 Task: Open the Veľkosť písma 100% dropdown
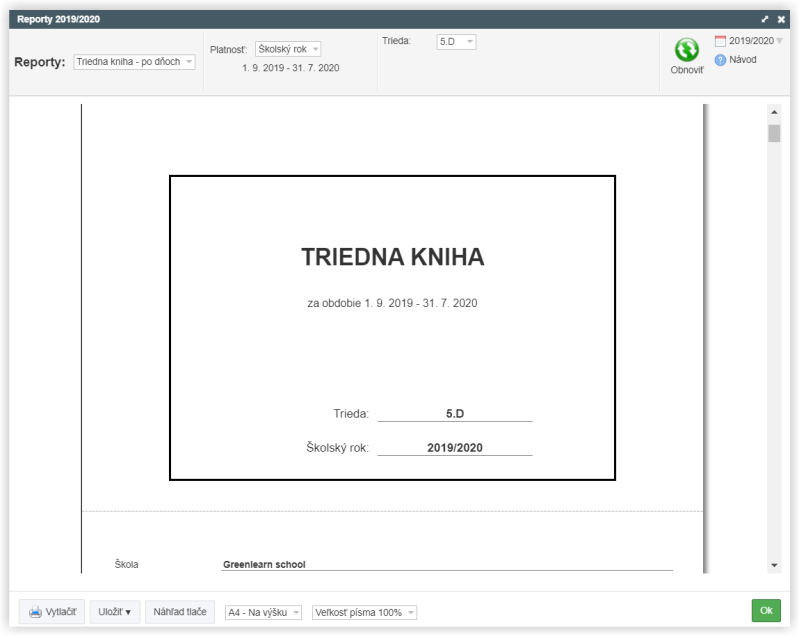point(364,612)
